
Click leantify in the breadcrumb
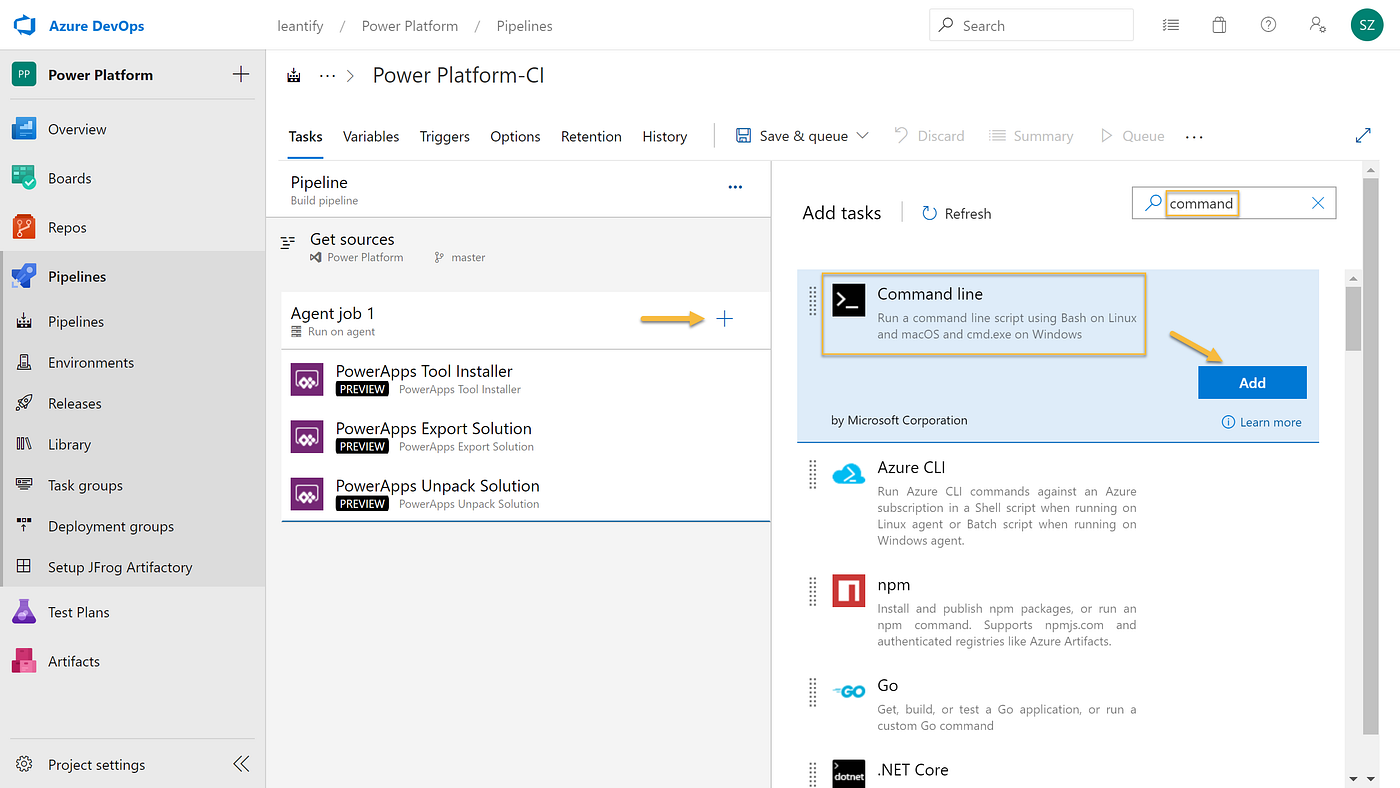pyautogui.click(x=300, y=26)
